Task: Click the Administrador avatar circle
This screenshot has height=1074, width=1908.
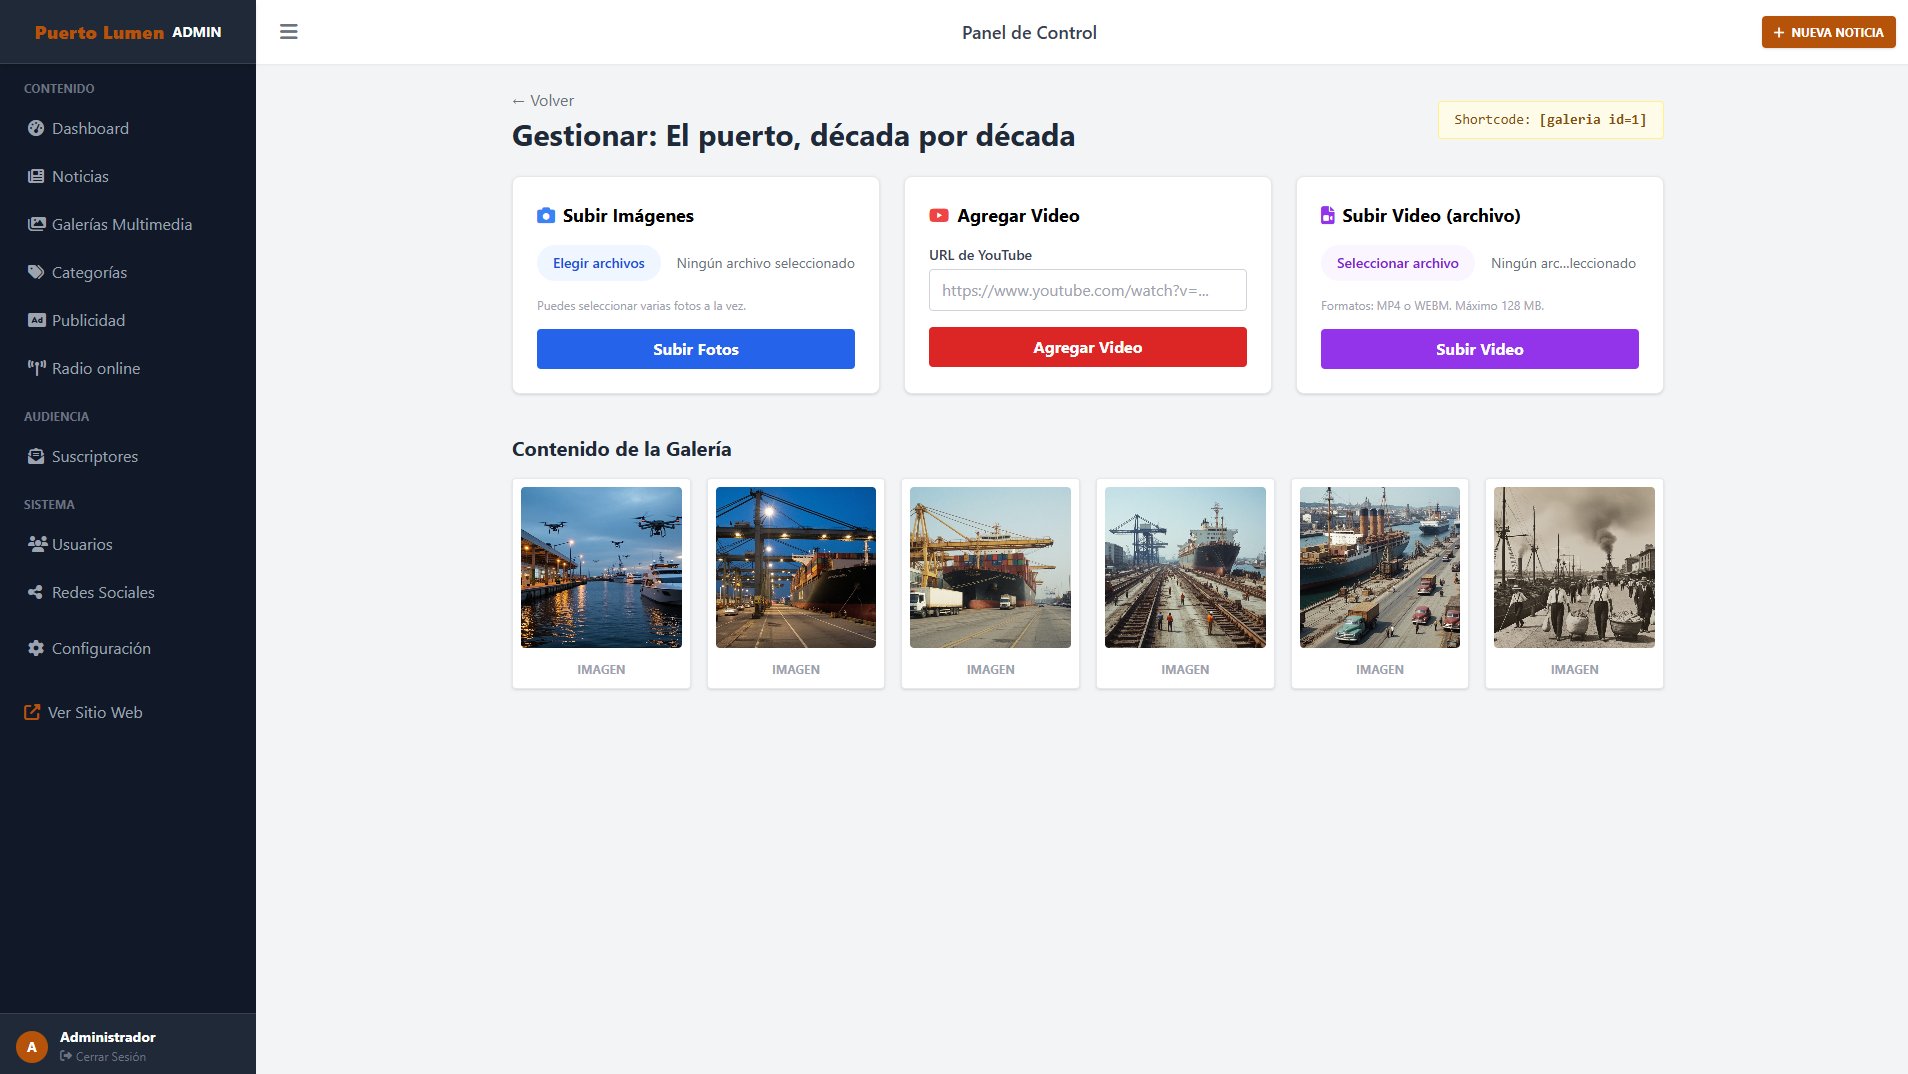Action: click(32, 1047)
